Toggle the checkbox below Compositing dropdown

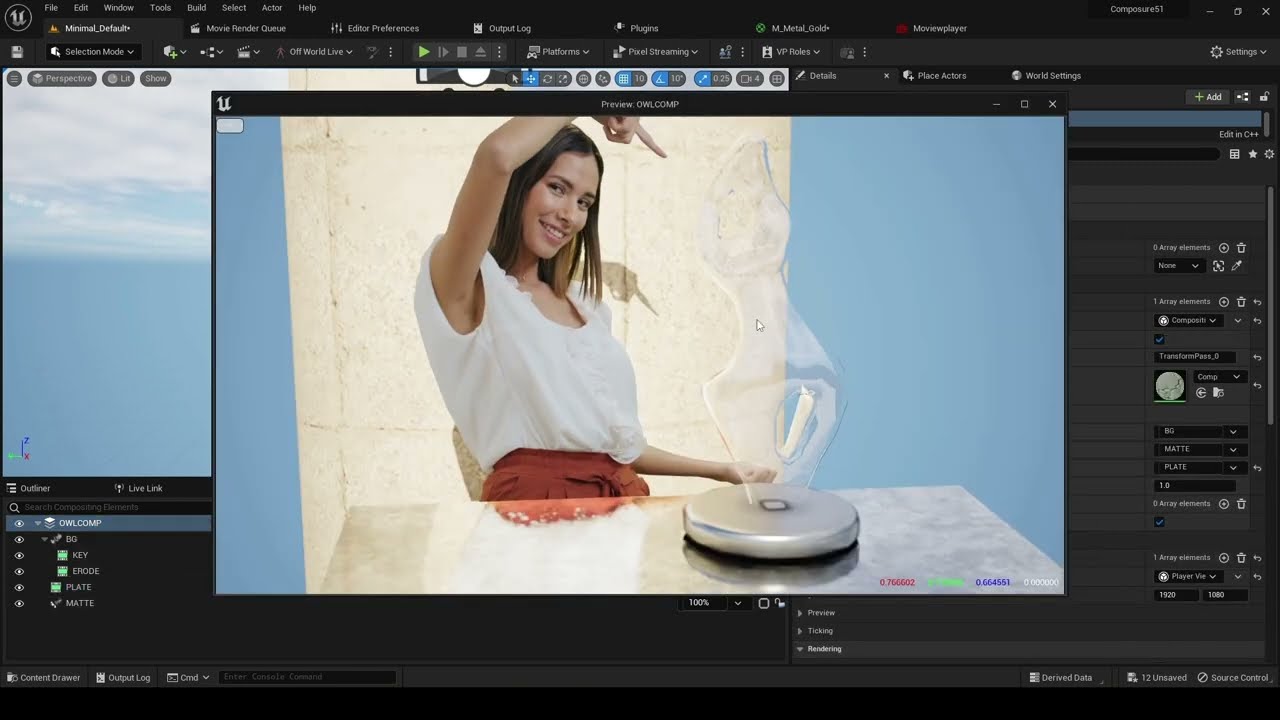pos(1160,339)
